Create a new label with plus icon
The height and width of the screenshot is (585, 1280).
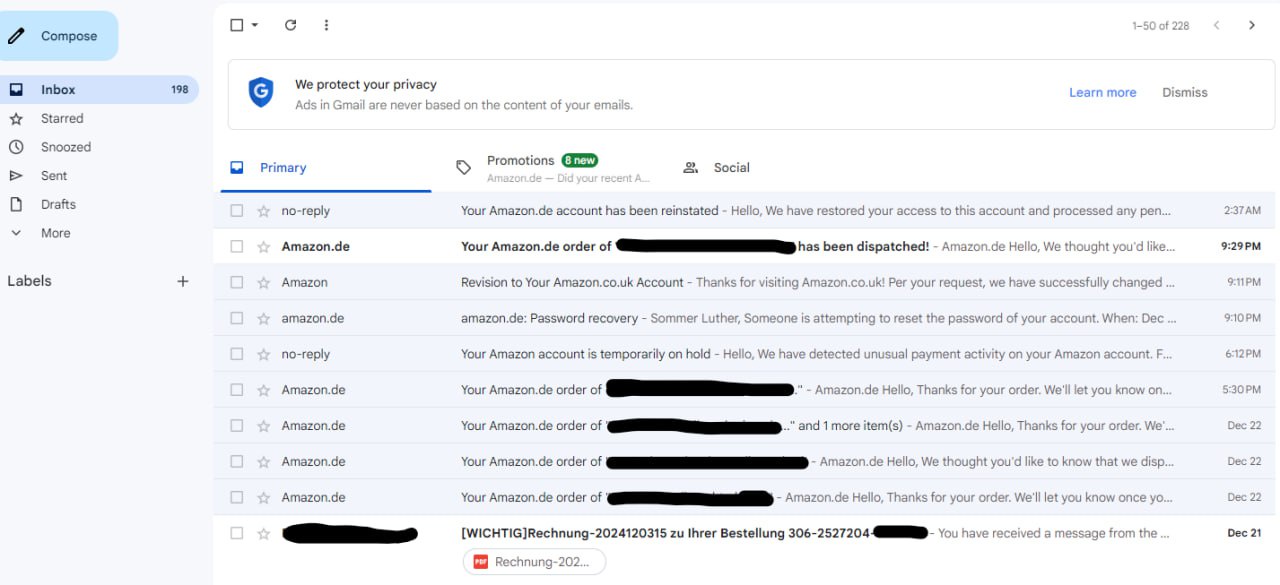(x=183, y=281)
